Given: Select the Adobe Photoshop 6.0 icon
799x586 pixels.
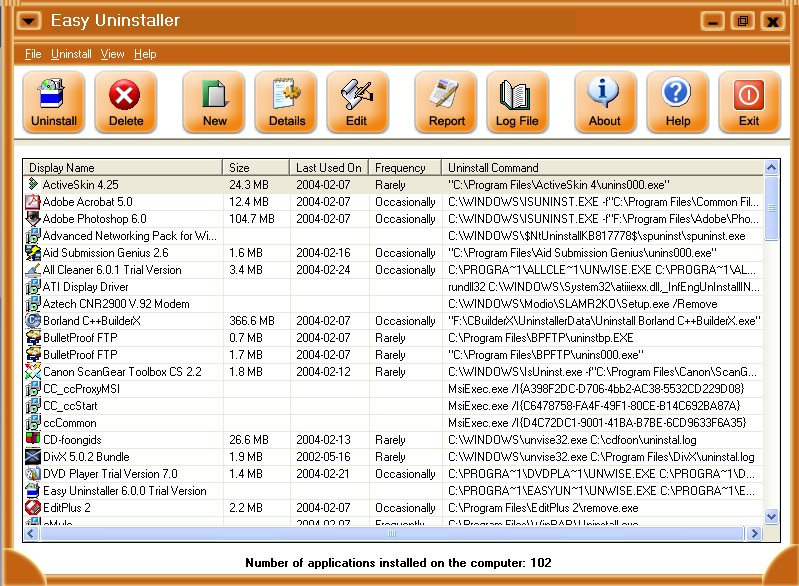Looking at the screenshot, I should [x=33, y=218].
